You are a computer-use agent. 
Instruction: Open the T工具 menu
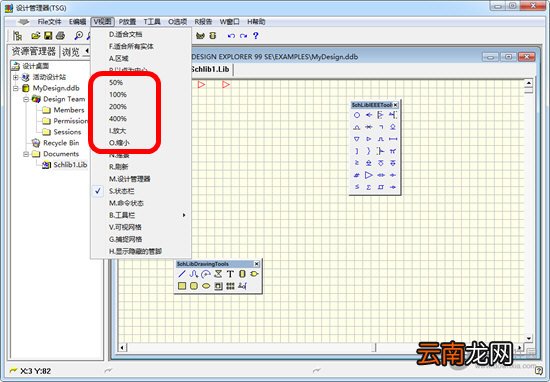click(152, 22)
